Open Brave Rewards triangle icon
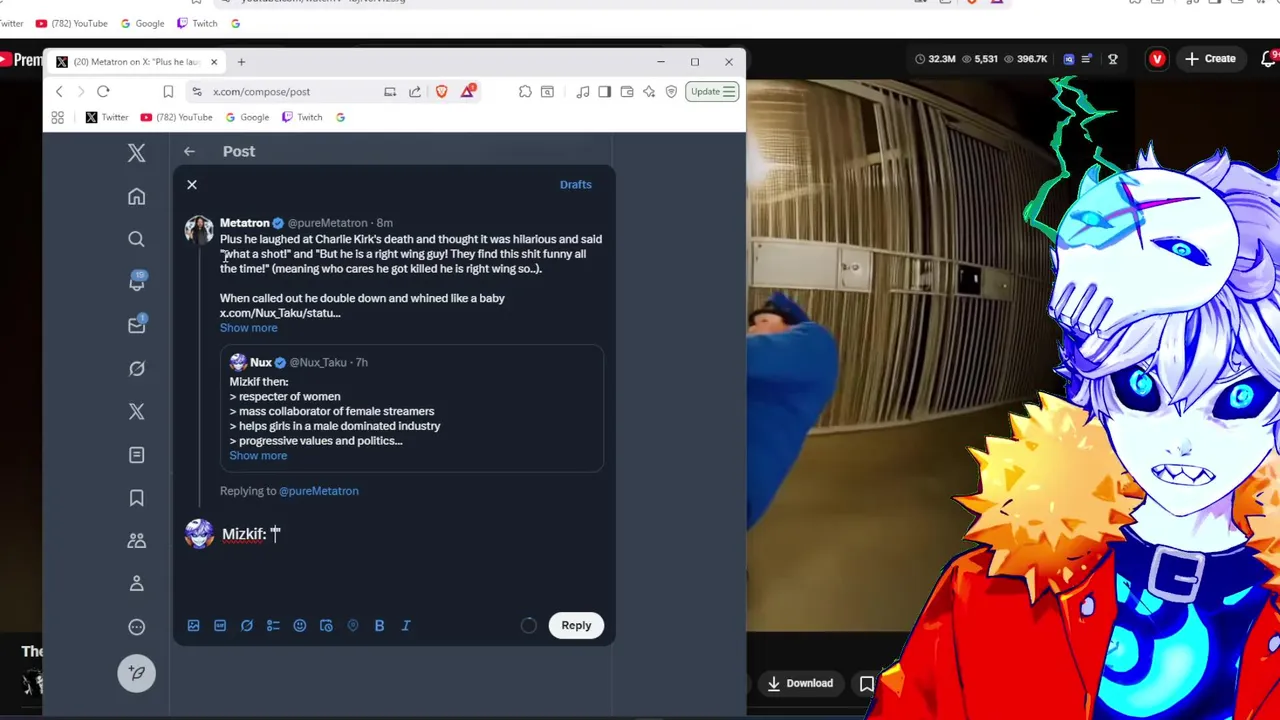This screenshot has width=1280, height=720. click(468, 92)
